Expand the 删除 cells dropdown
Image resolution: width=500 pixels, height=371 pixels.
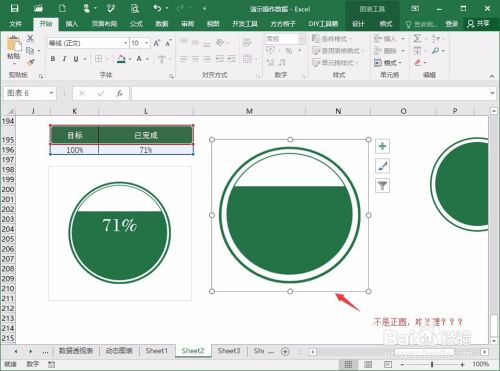tap(403, 51)
